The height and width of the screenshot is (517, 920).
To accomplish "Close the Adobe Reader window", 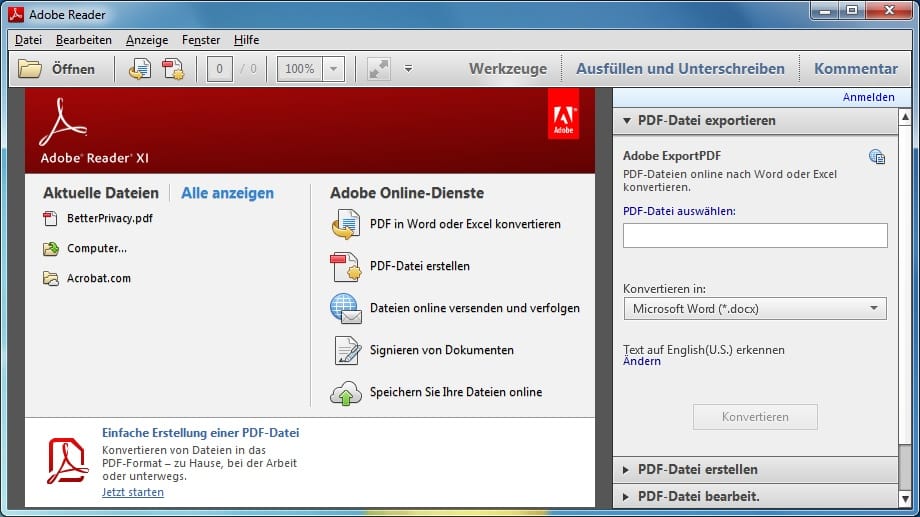I will pos(889,11).
